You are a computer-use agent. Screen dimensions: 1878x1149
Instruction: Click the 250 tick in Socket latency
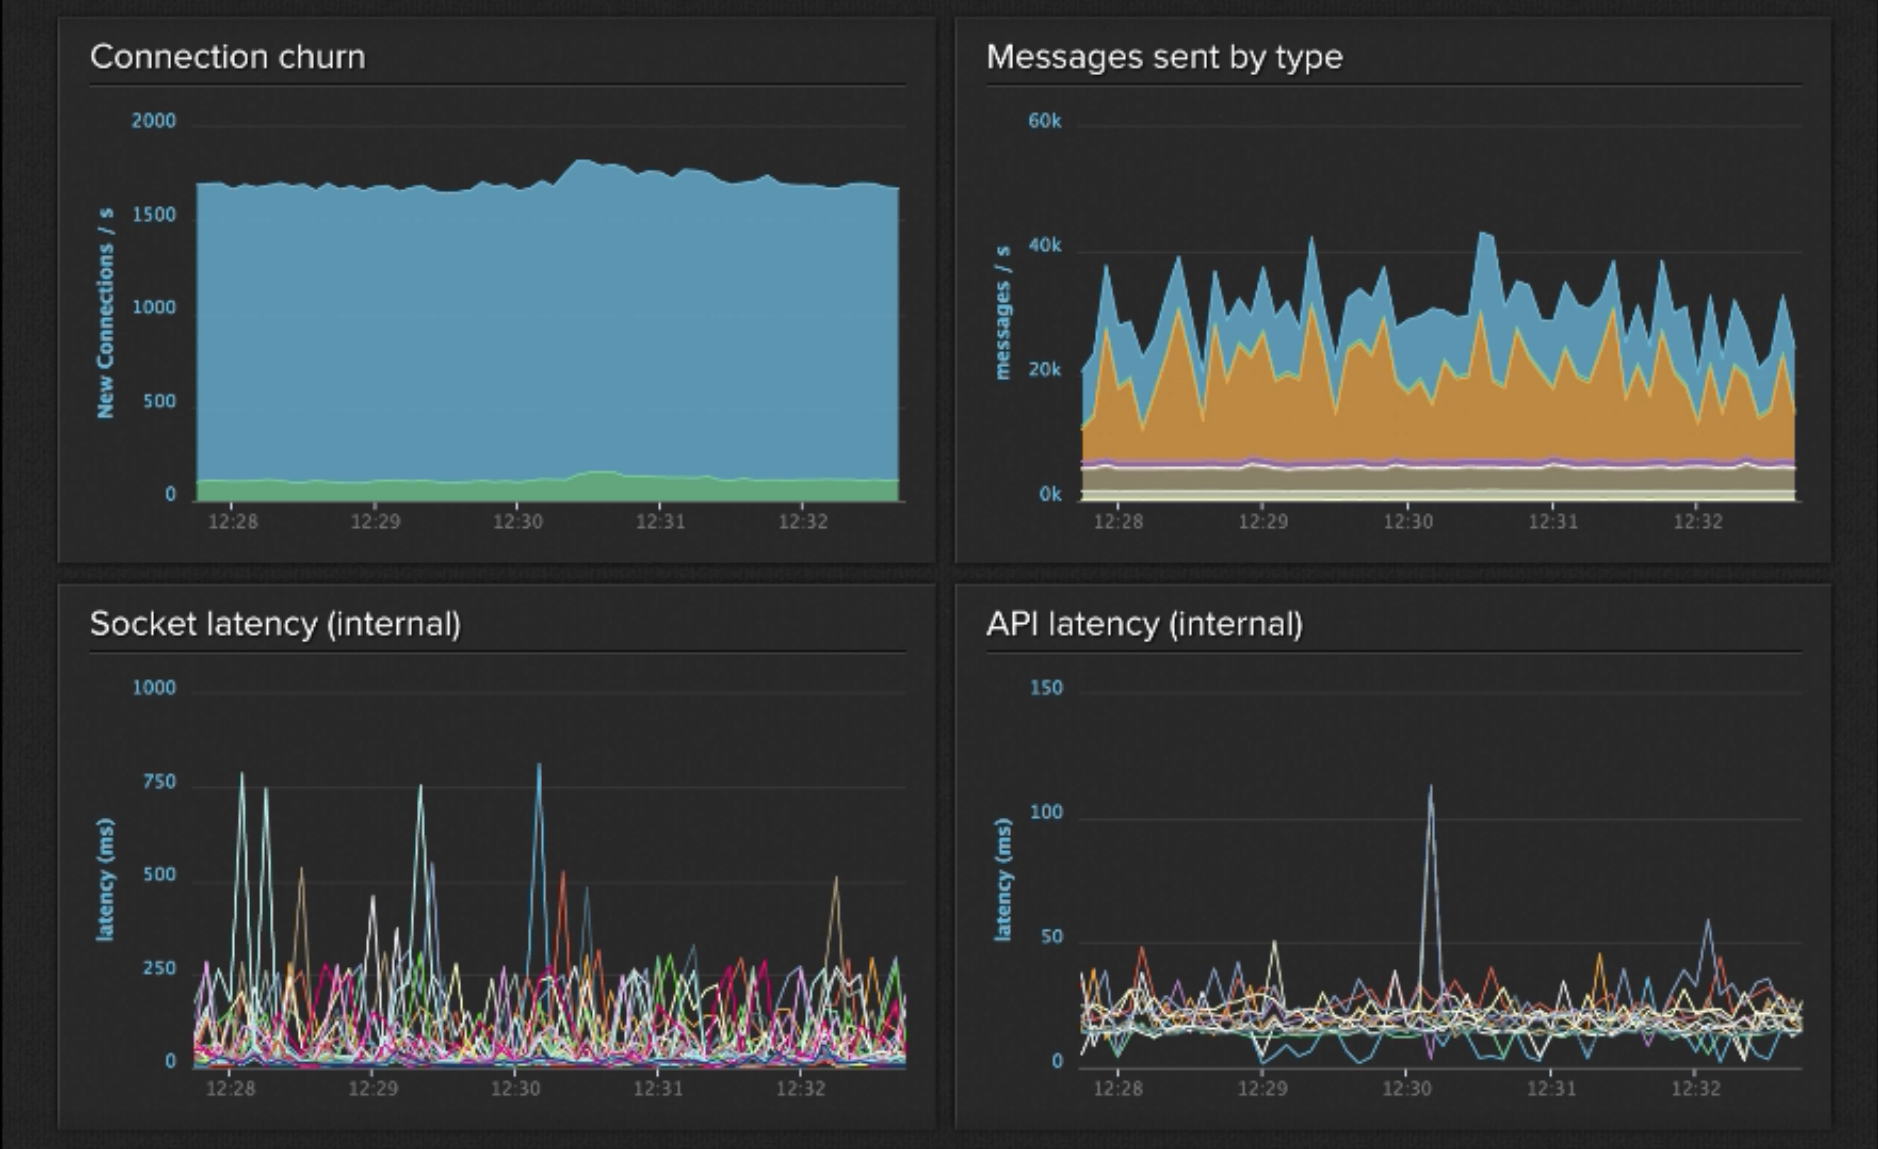point(158,969)
